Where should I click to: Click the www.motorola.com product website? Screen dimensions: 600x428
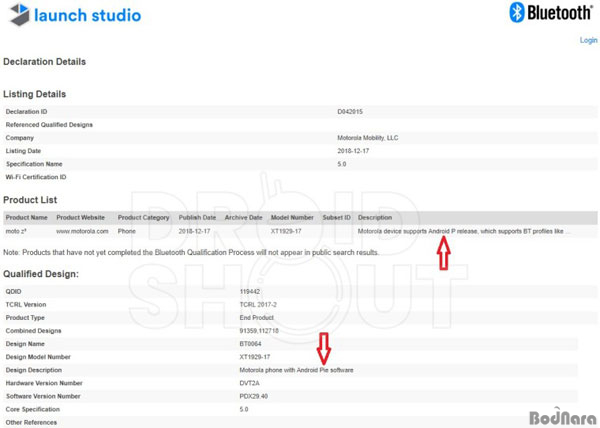point(82,231)
